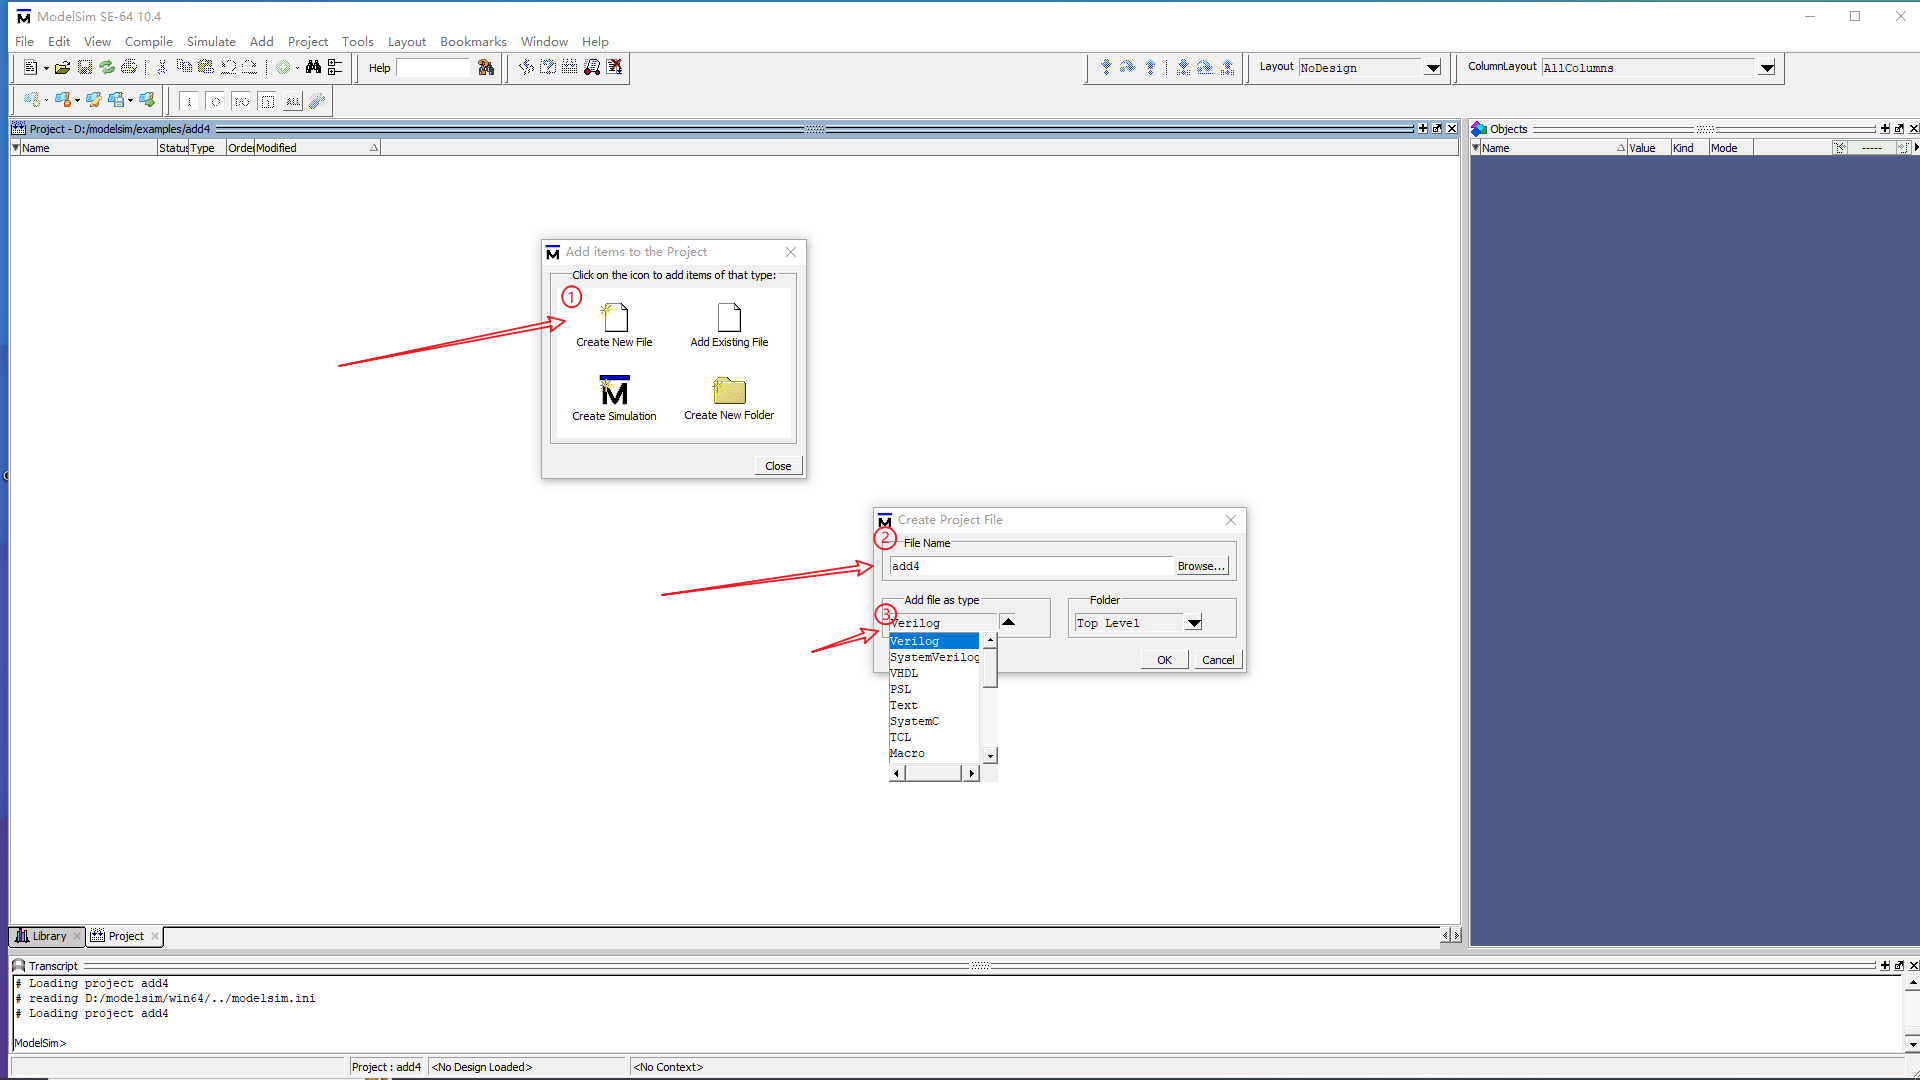Screen dimensions: 1920x1080
Task: Click the Help toolbar button icon
Action: click(x=487, y=67)
